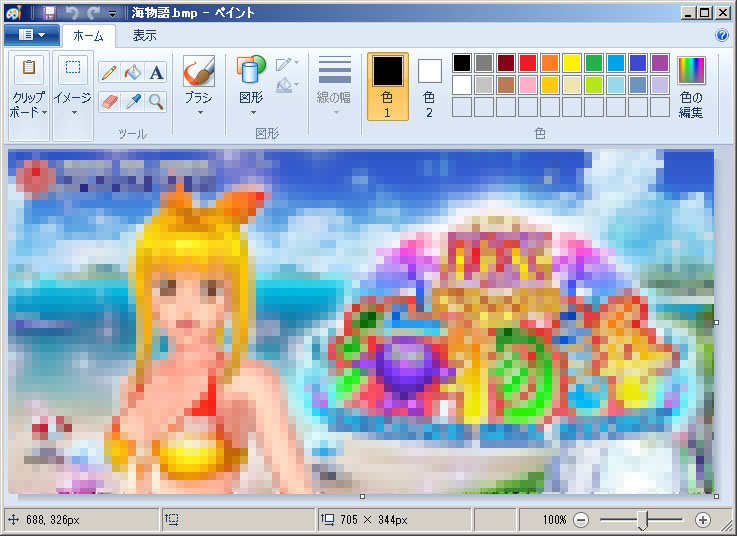Pick the turquoise blue color swatch
Viewport: 737px width, 536px height.
(616, 63)
